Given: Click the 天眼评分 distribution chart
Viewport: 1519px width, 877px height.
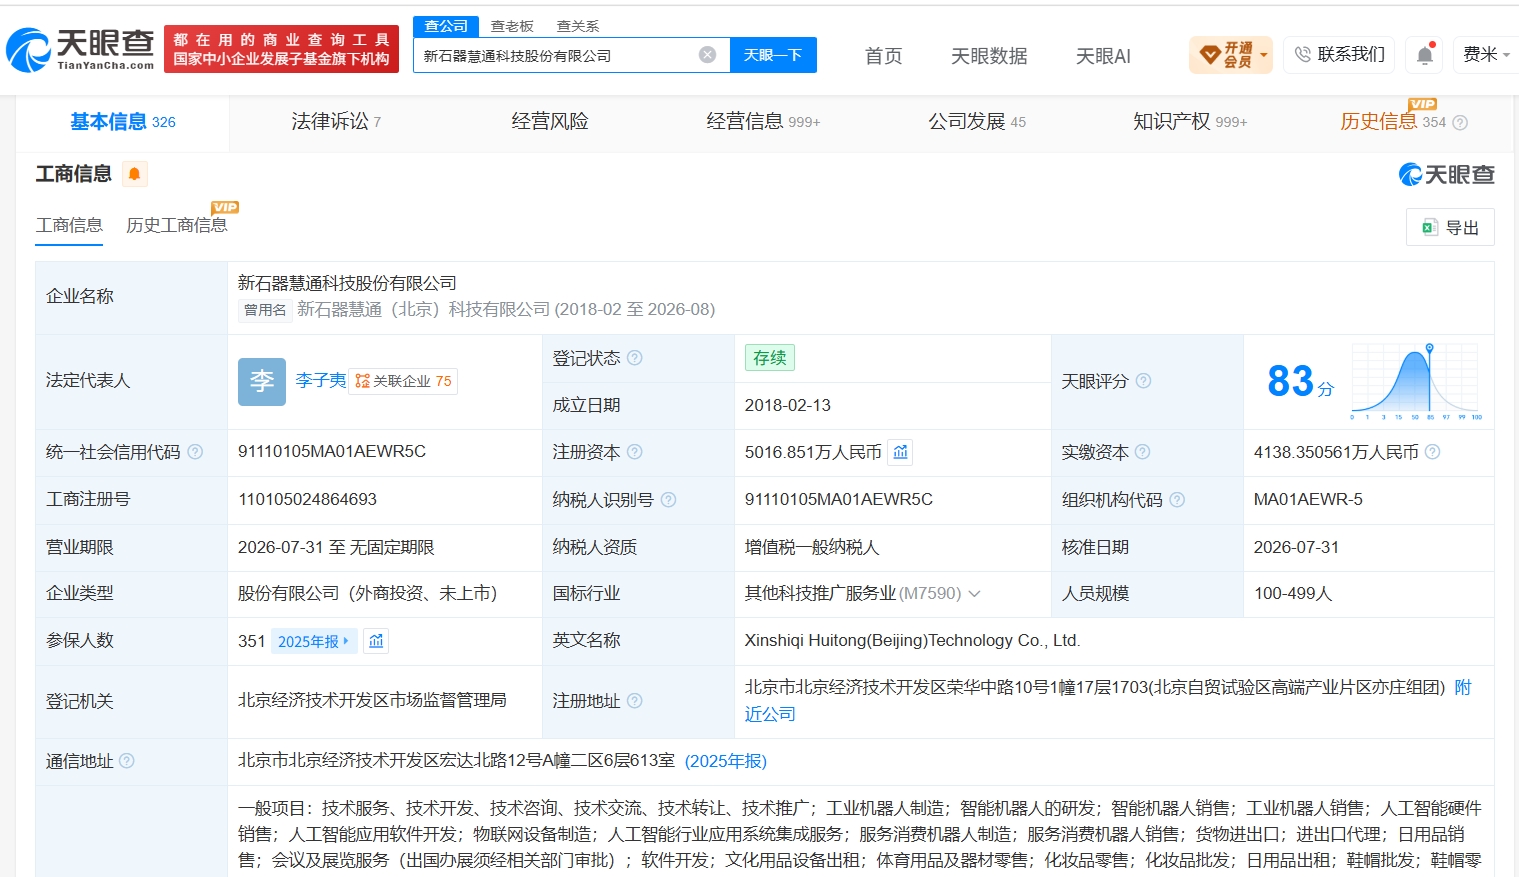Looking at the screenshot, I should tap(1416, 381).
